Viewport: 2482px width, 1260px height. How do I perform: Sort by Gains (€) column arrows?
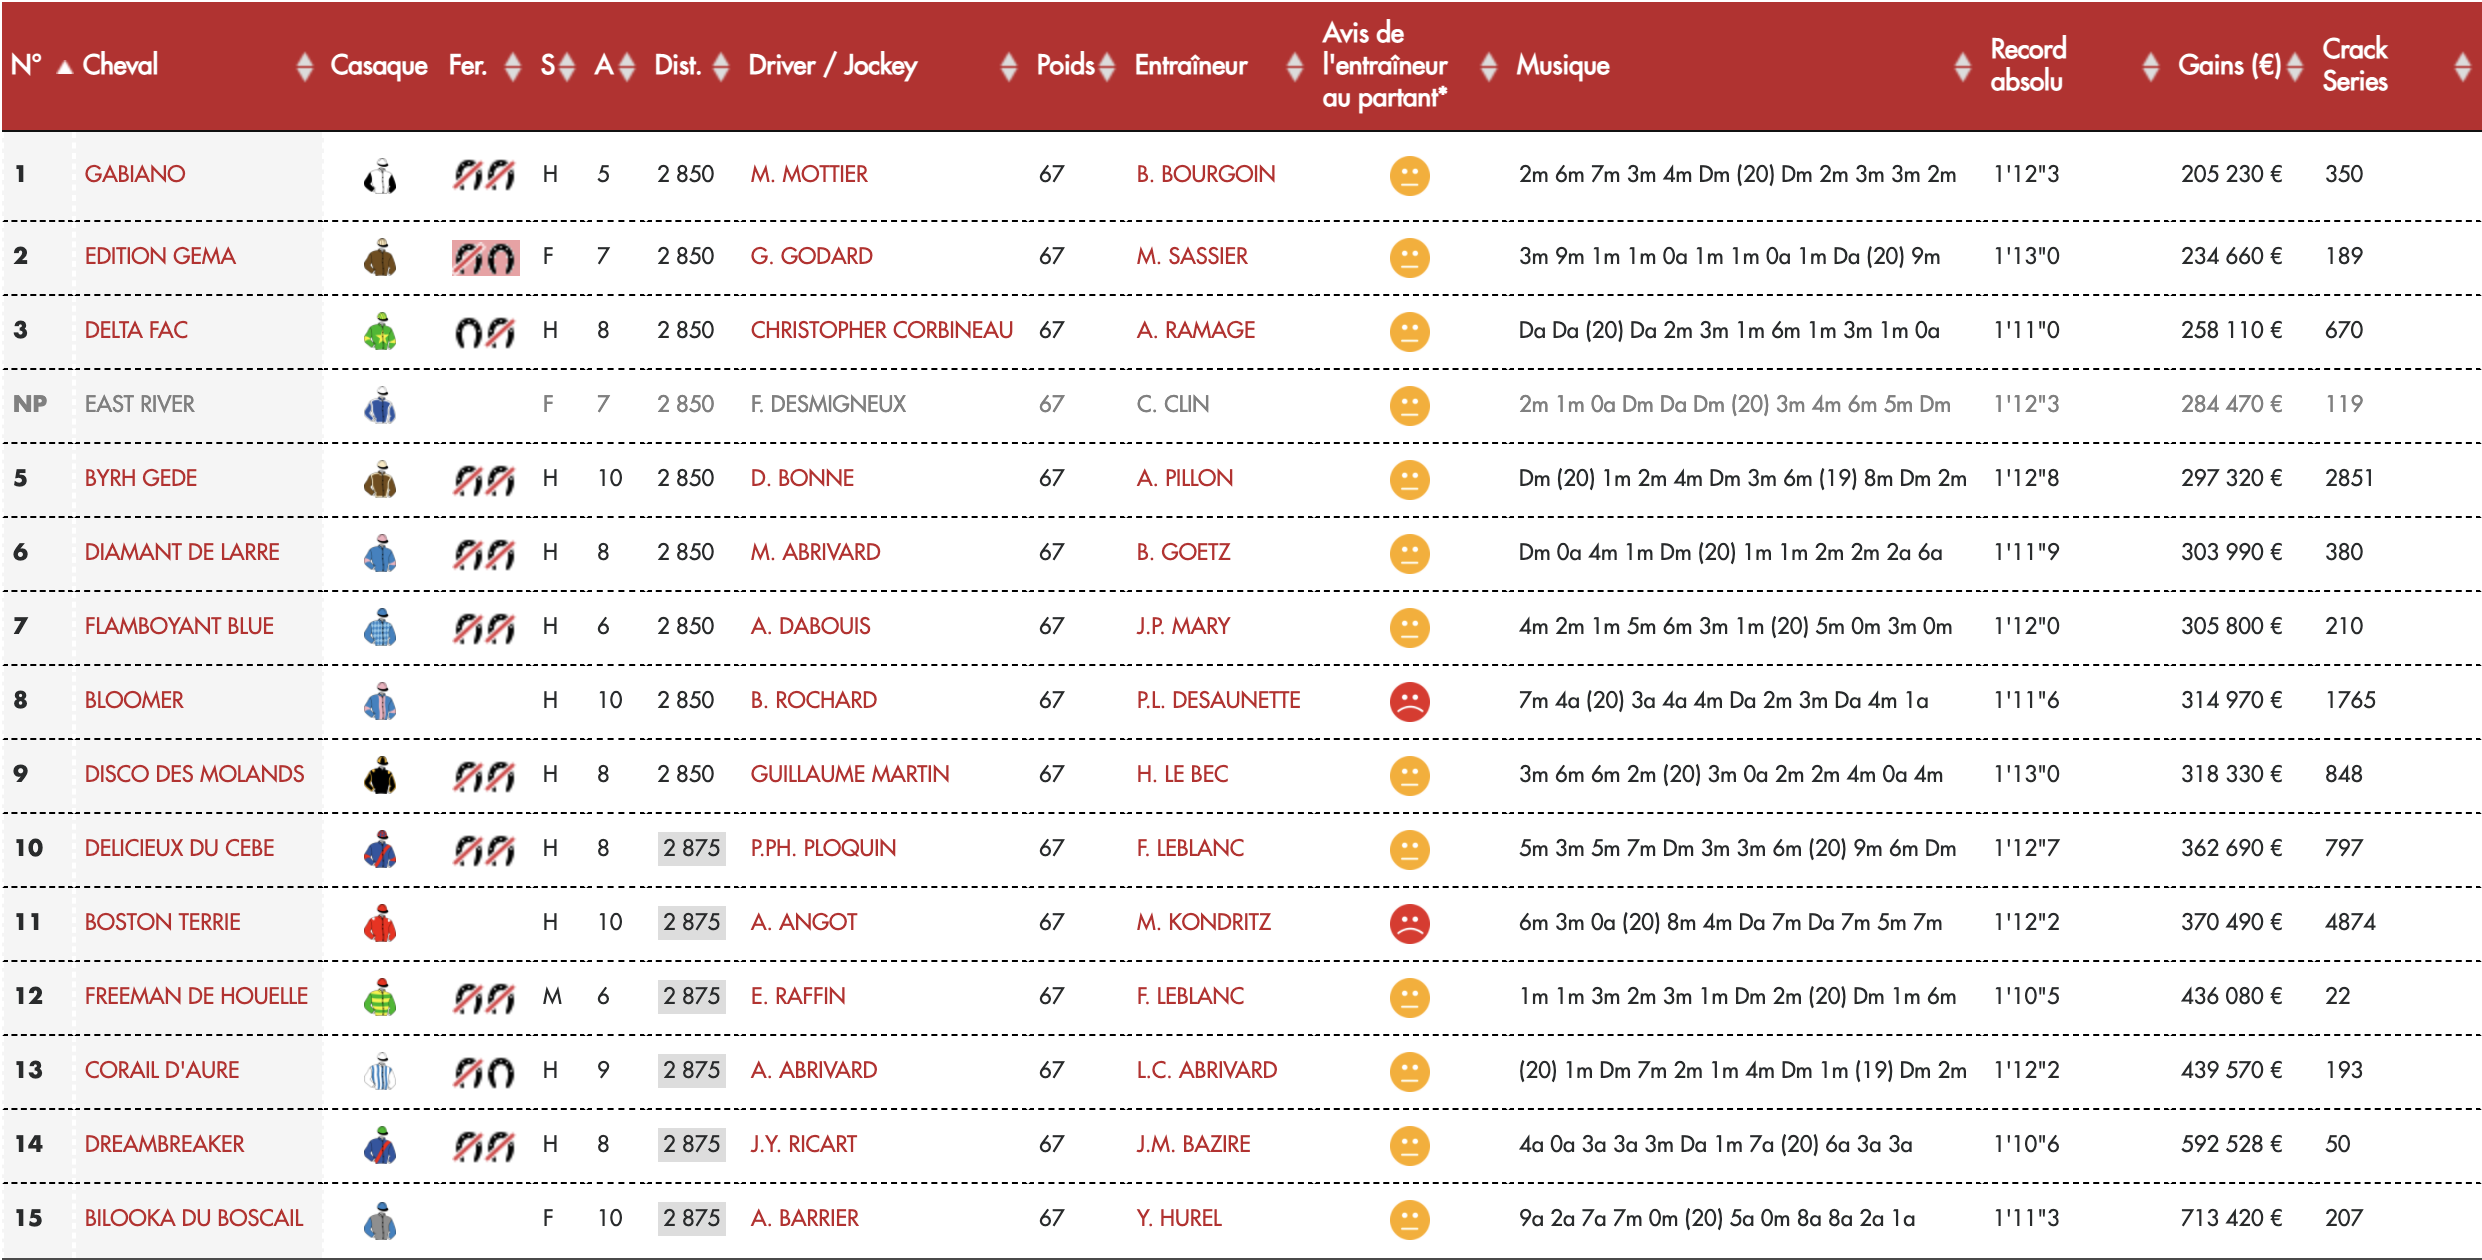pyautogui.click(x=2295, y=66)
